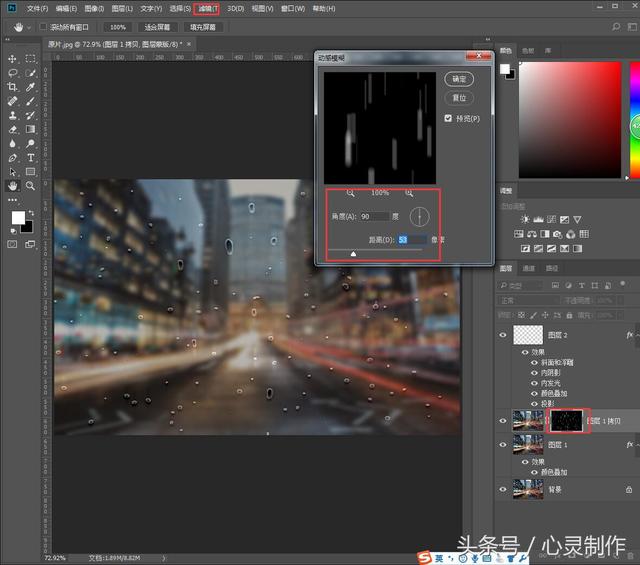The width and height of the screenshot is (640, 565).
Task: Toggle 滚动所有窗口 checkbox in options bar
Action: pos(43,27)
